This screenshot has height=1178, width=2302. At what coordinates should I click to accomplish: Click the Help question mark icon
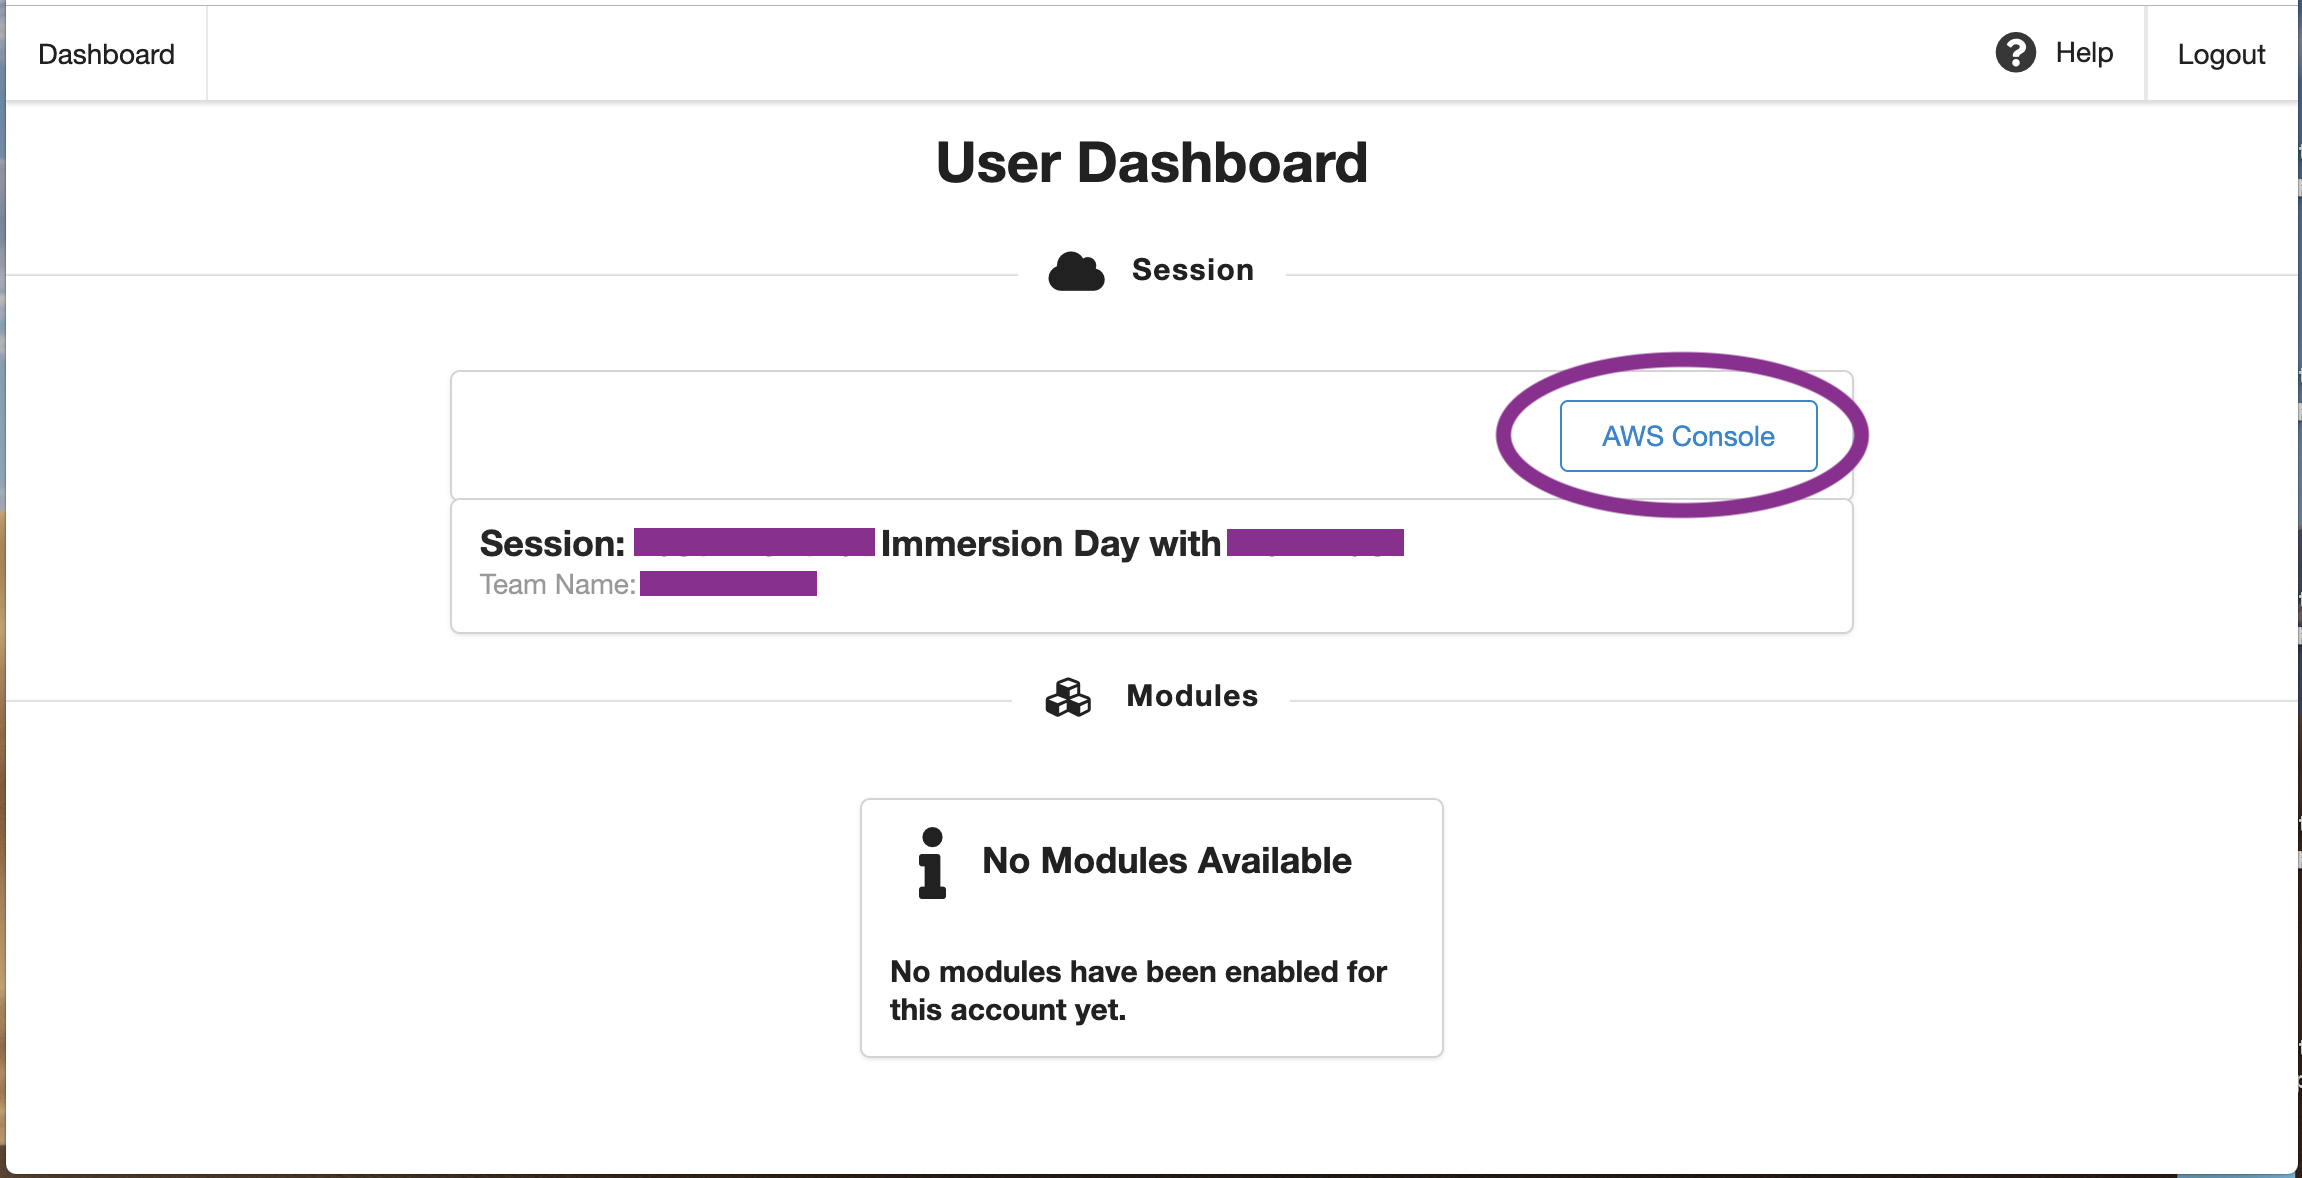point(2015,53)
